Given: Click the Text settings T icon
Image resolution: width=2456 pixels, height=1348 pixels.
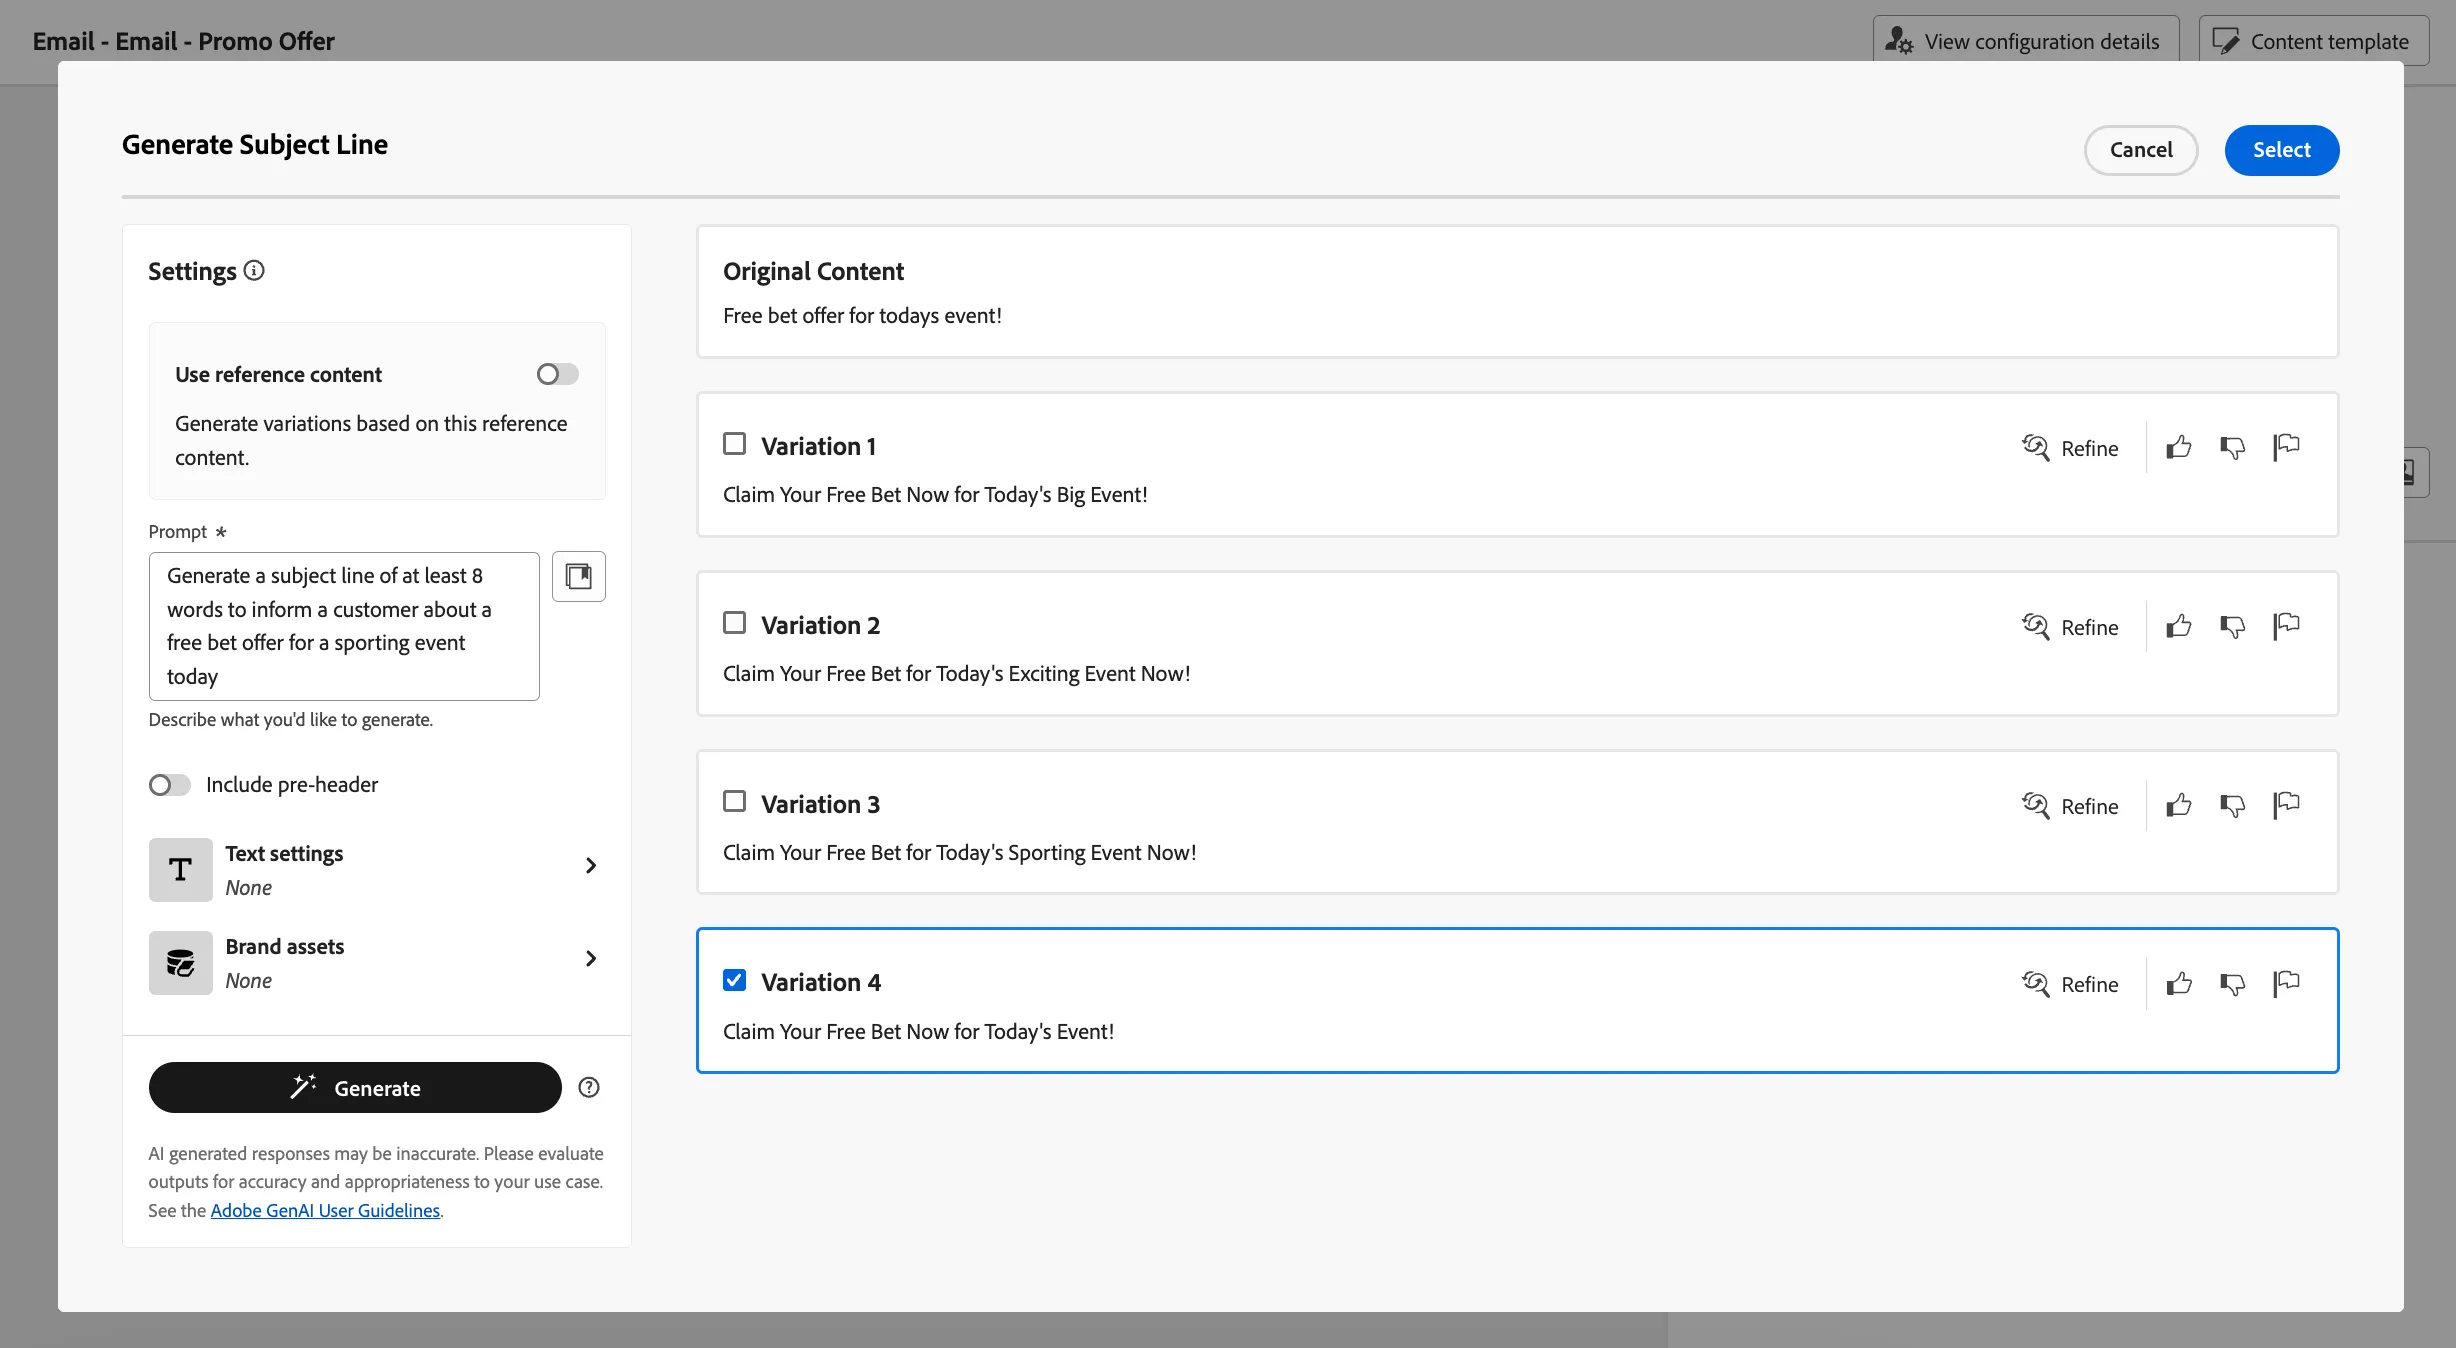Looking at the screenshot, I should tap(180, 869).
